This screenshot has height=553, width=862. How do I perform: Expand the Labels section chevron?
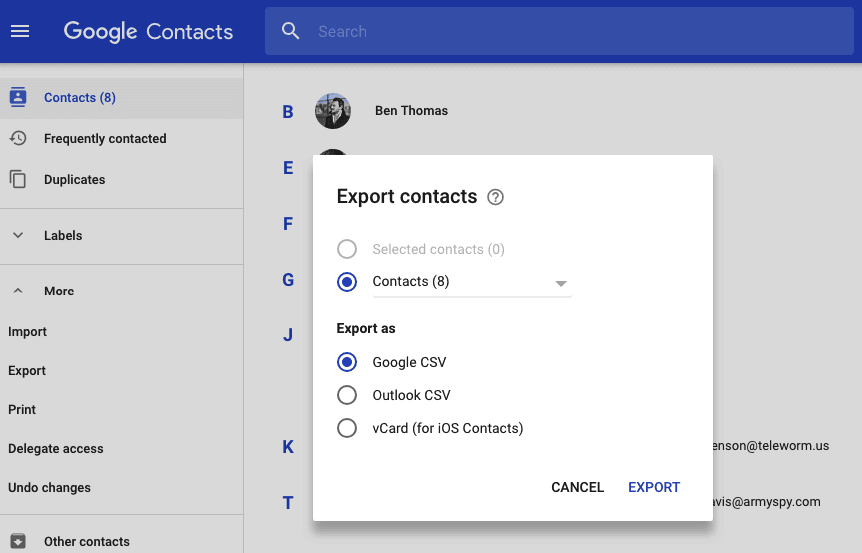coord(18,235)
